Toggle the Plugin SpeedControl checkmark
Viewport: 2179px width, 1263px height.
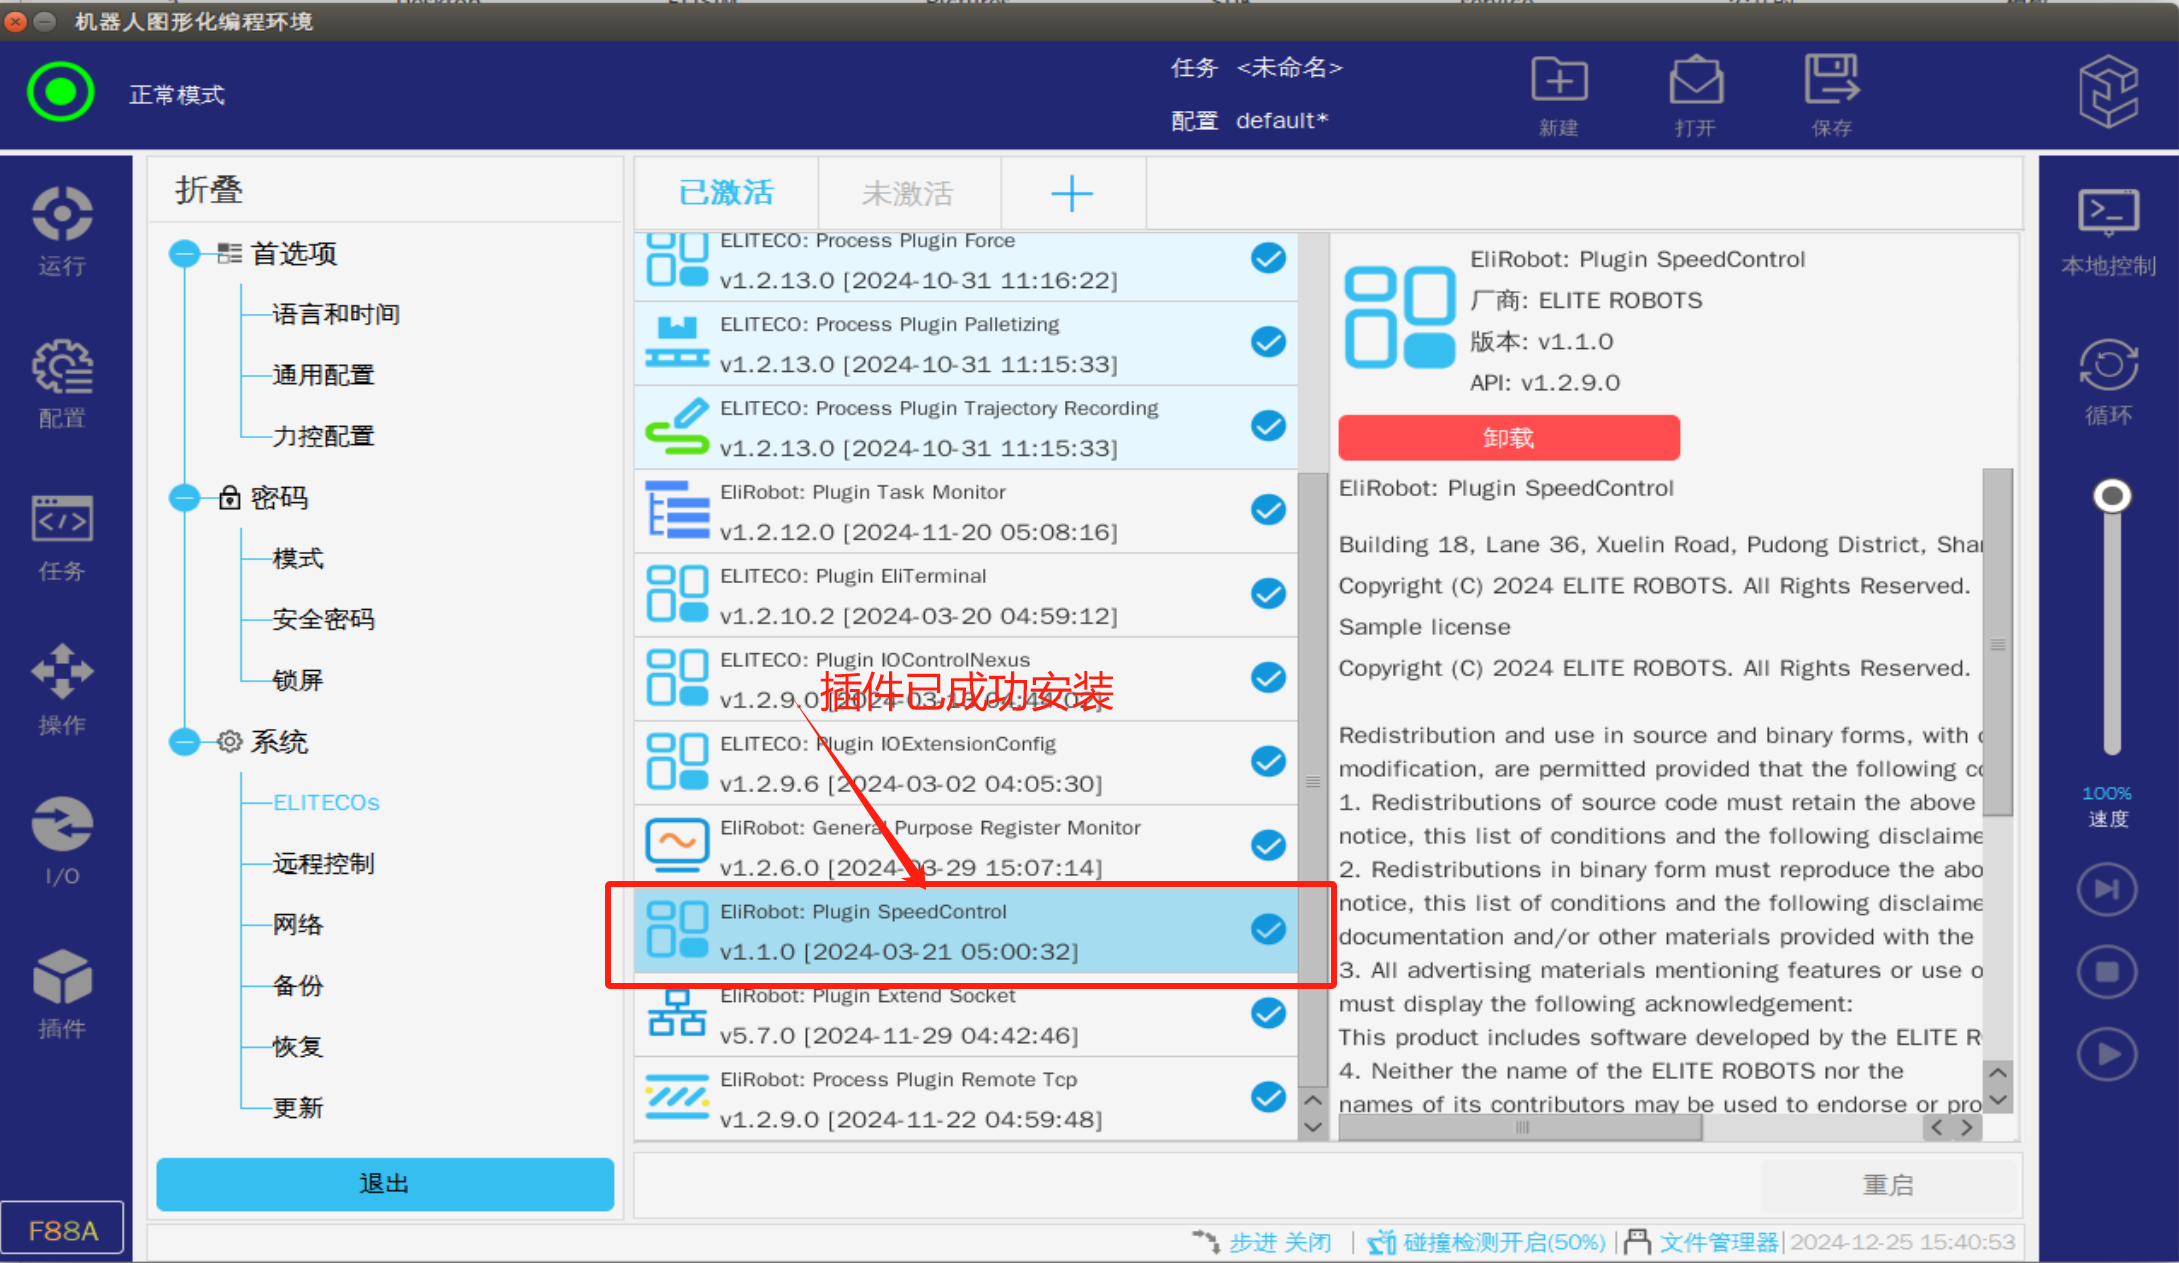pos(1268,930)
